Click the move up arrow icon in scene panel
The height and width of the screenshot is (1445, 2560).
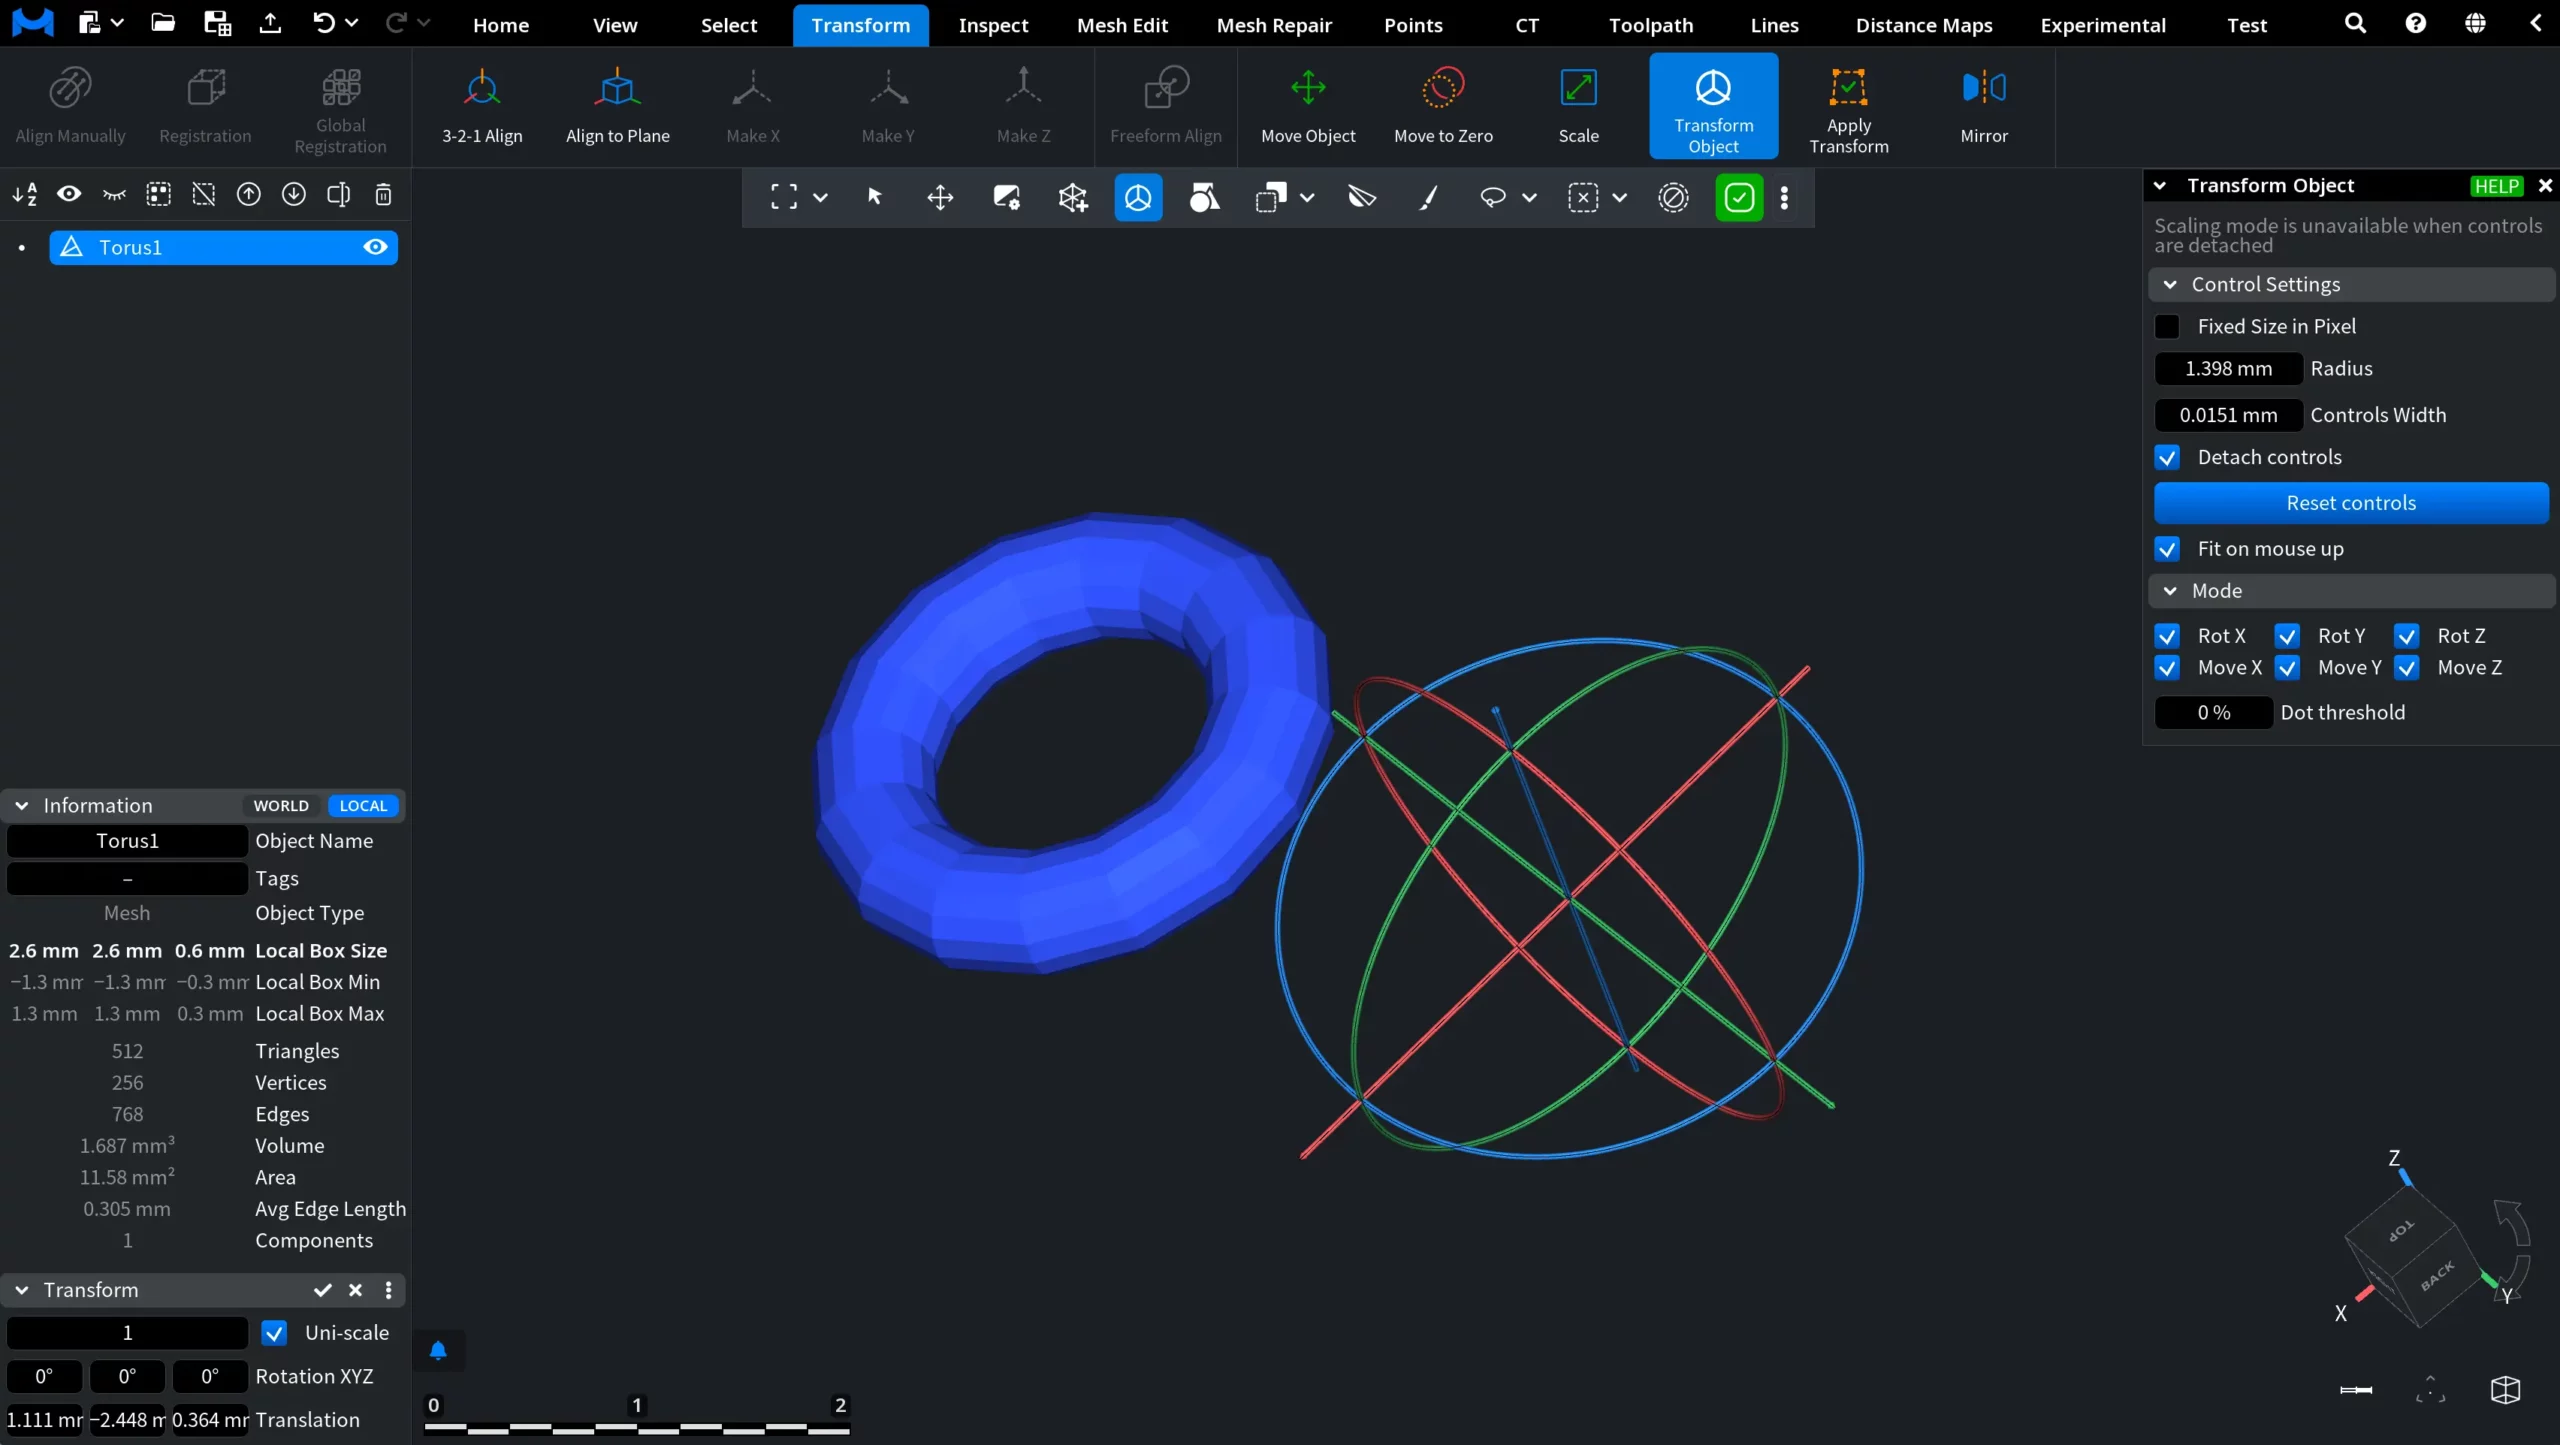pos(248,194)
